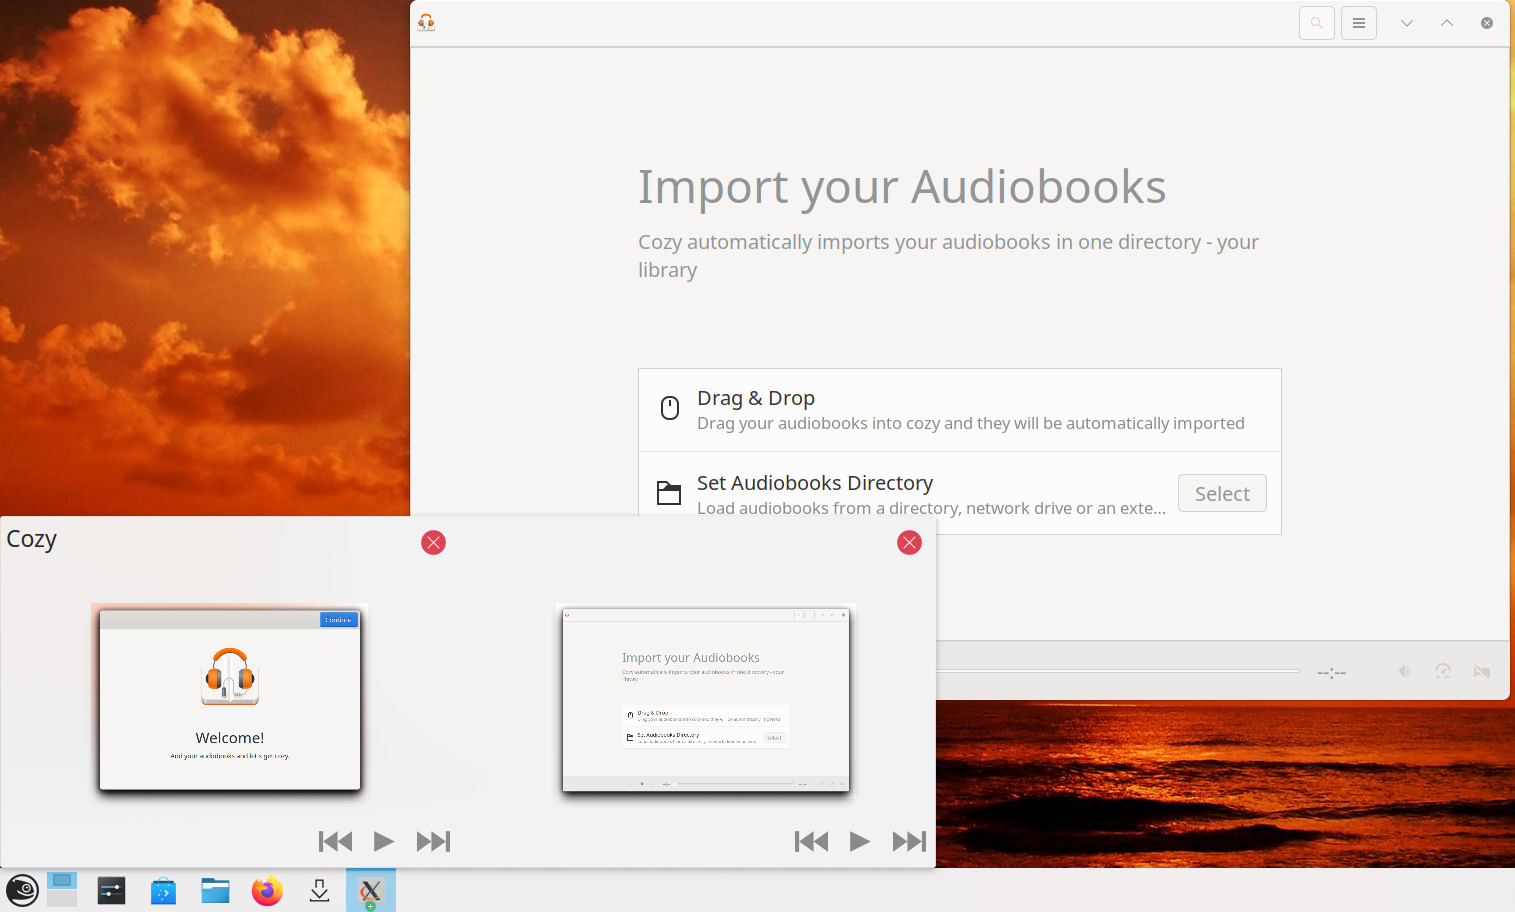This screenshot has height=912, width=1515.
Task: Open the openSUSE application launcher
Action: click(x=22, y=890)
